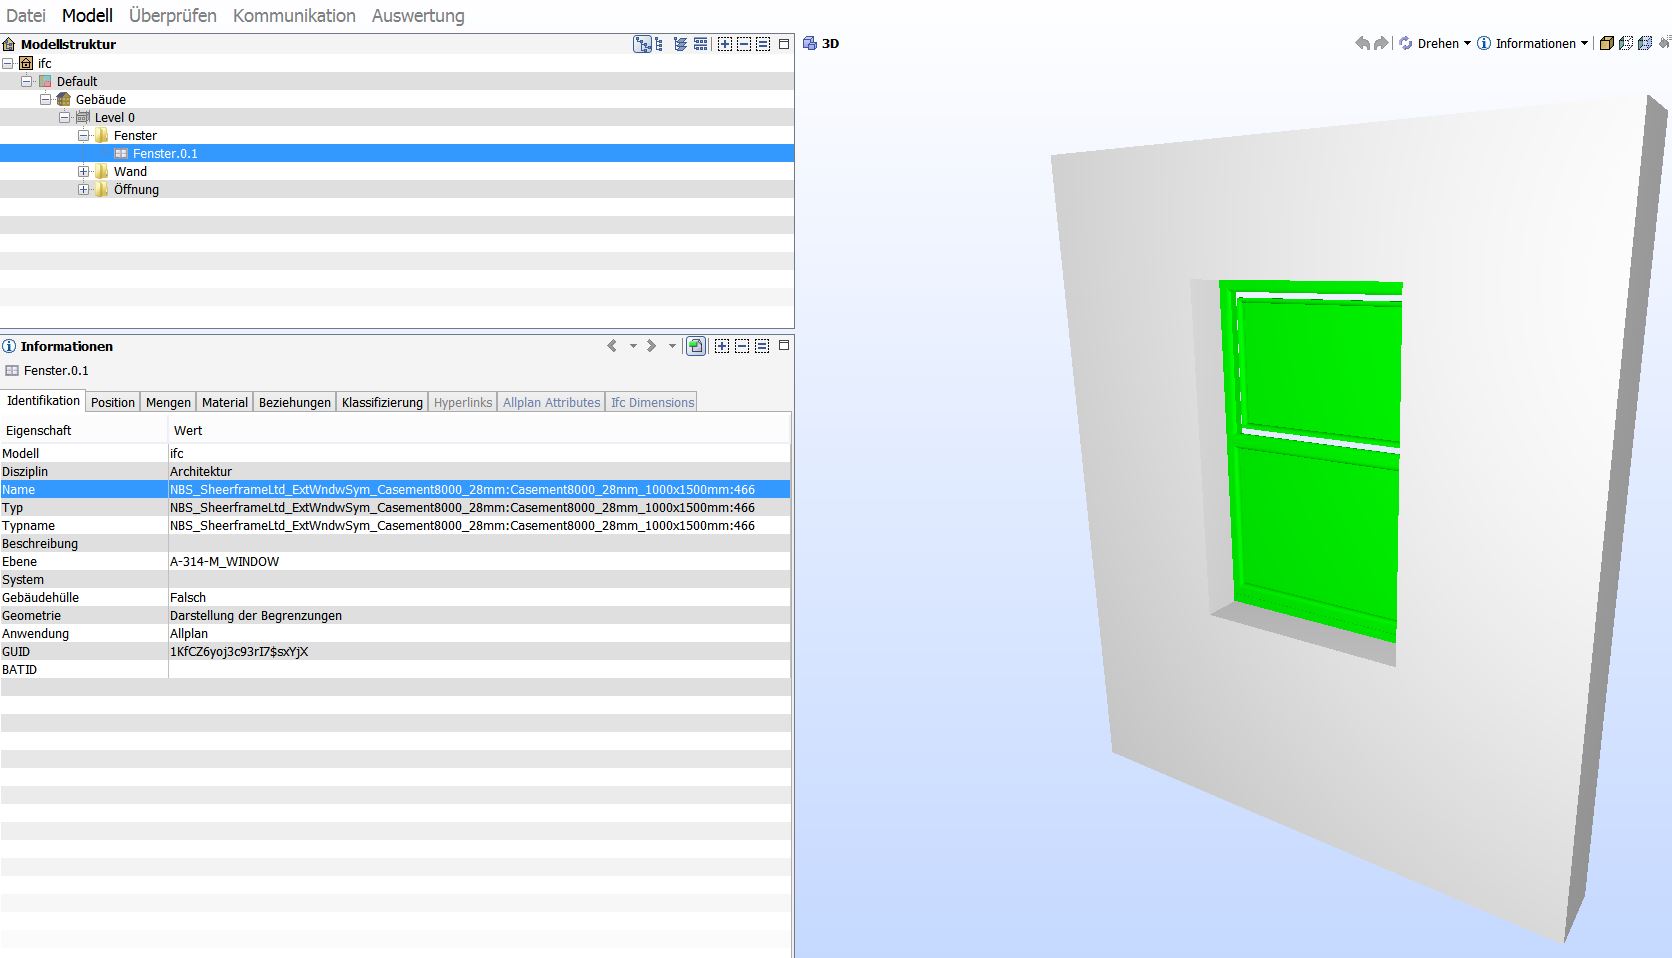Click the grid rows icon in Modellstruktur toolbar
Viewport: 1672px width, 958px height.
(701, 44)
